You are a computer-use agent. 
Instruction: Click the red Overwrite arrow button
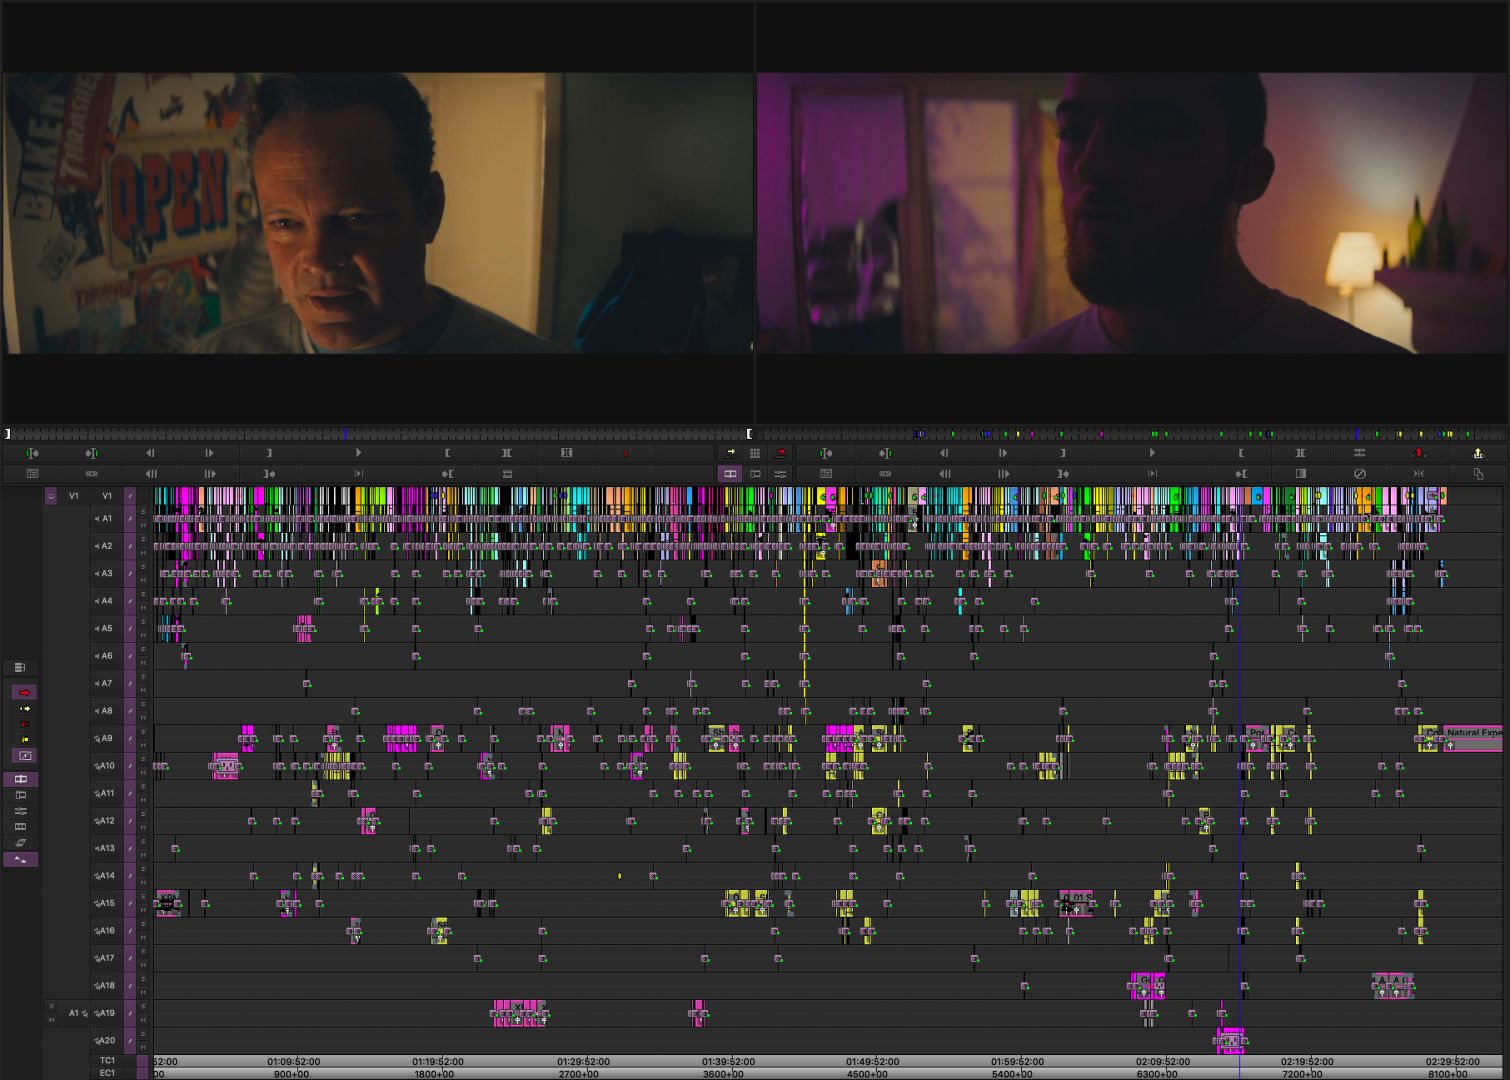(x=780, y=453)
